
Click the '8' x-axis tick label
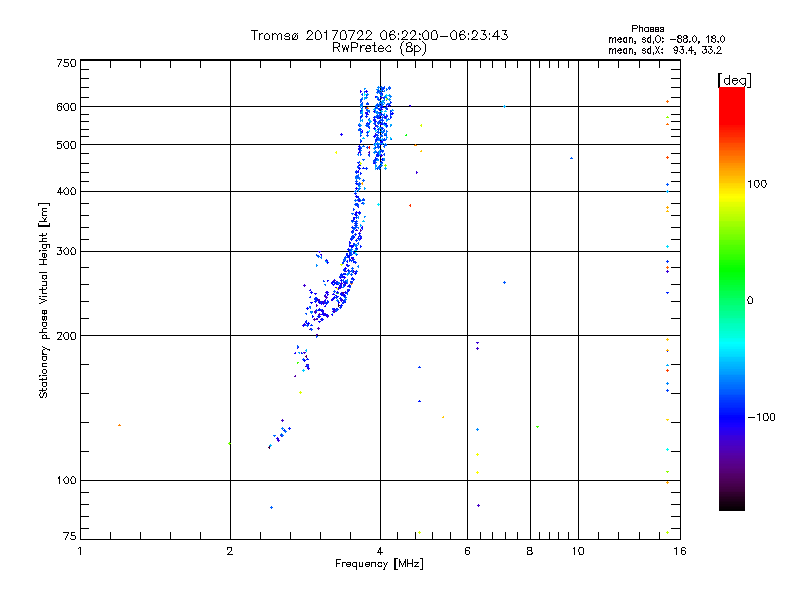pos(530,551)
